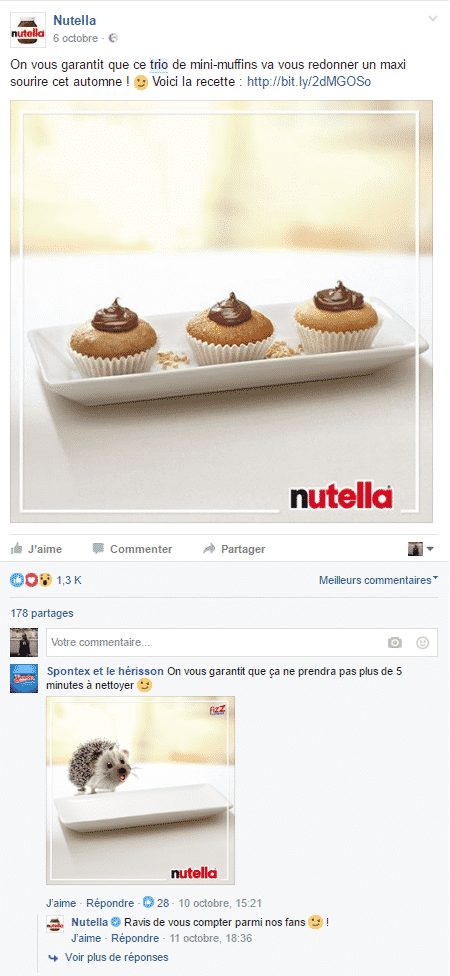The width and height of the screenshot is (450, 976).
Task: Like the post with J'aime button
Action: 37,549
